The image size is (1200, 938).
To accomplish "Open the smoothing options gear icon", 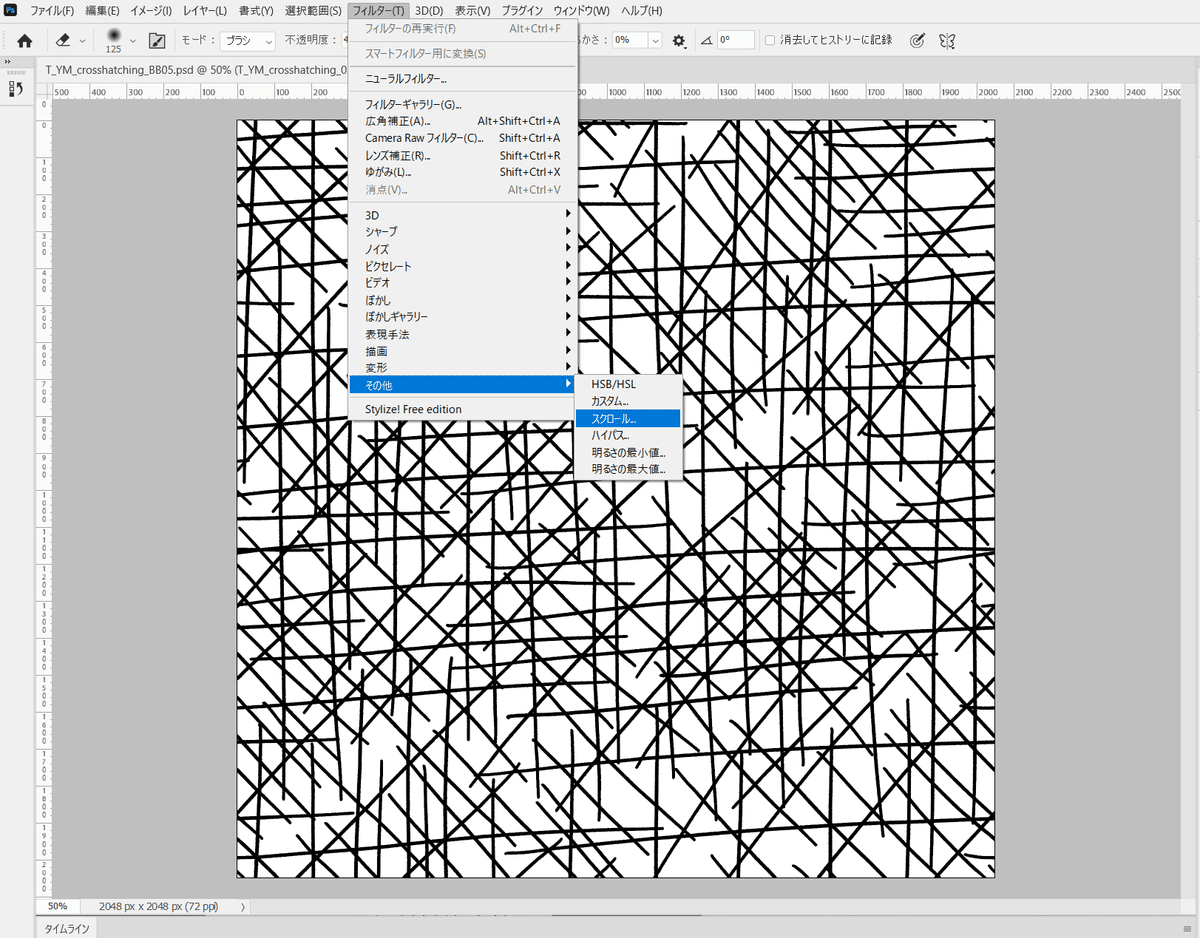I will point(679,41).
